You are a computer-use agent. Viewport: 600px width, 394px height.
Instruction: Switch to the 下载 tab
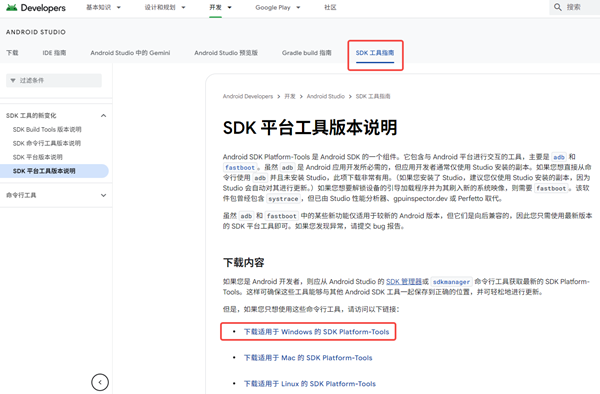(12, 53)
